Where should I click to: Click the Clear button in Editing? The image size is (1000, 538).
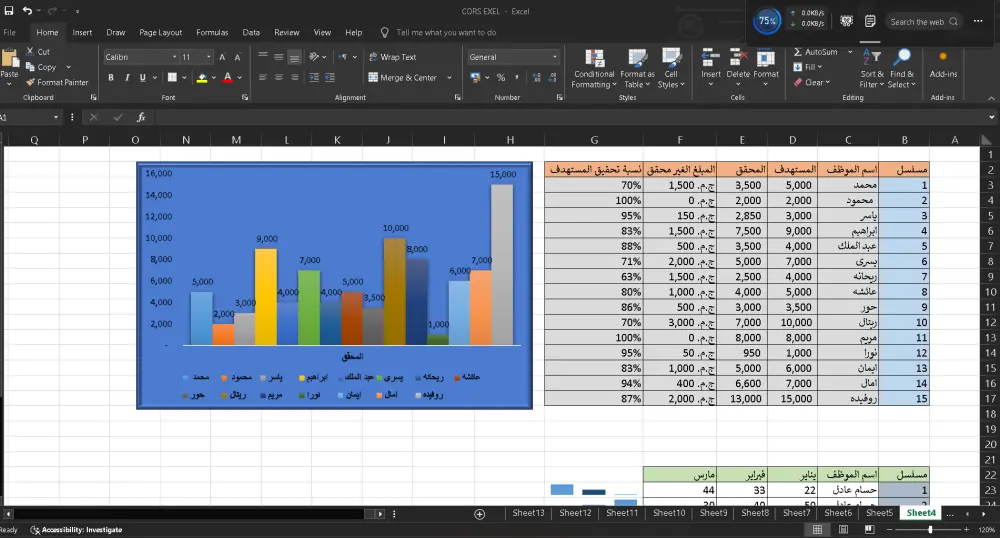coord(812,82)
